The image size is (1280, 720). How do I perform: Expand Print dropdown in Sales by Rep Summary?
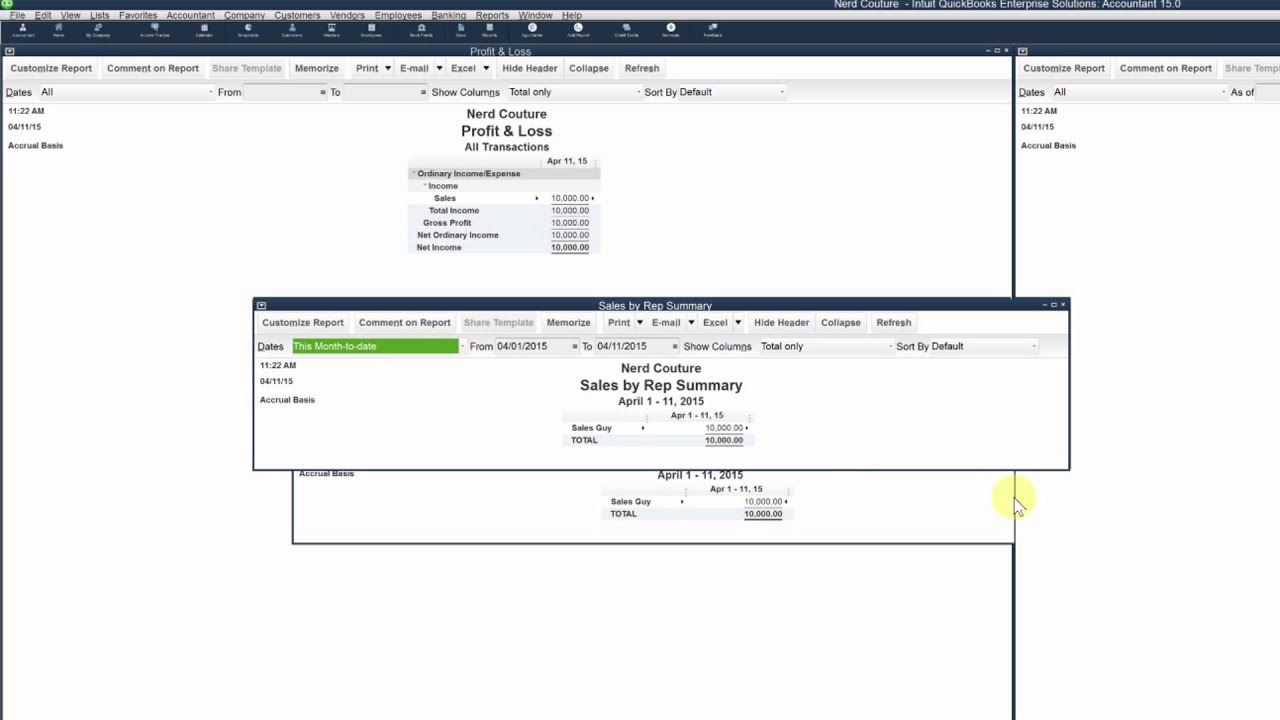coord(640,323)
